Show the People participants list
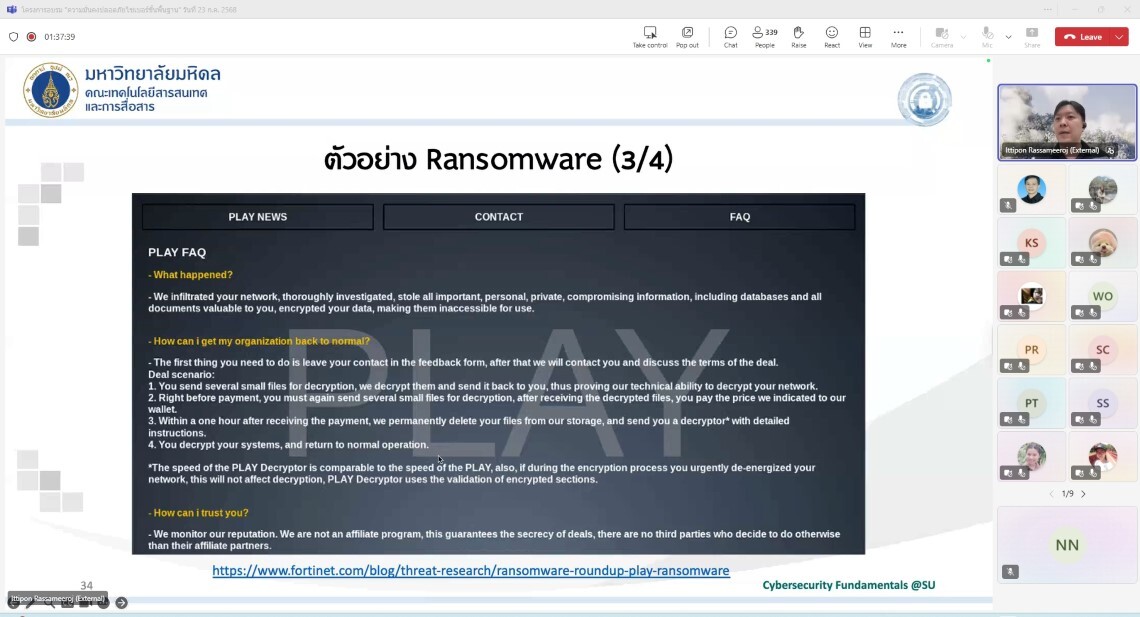This screenshot has width=1140, height=617. [765, 37]
